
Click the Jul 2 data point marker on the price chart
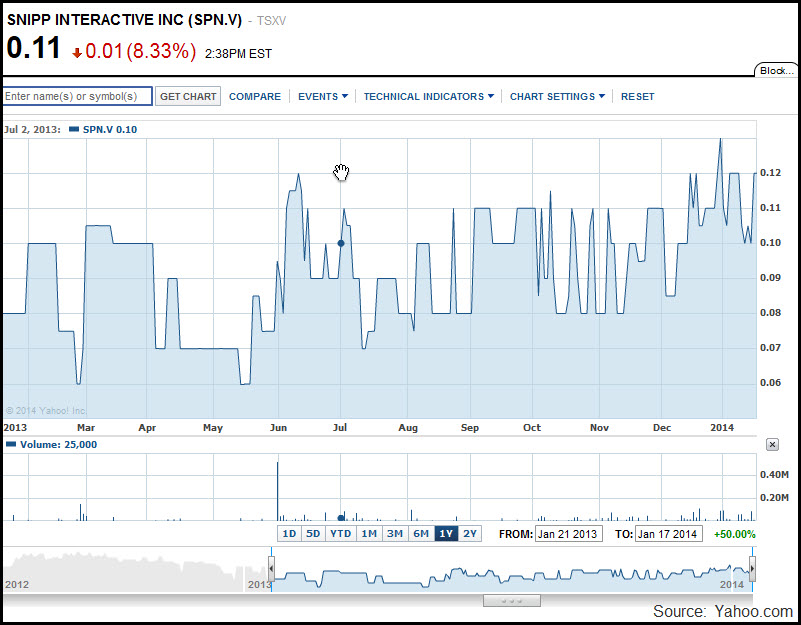point(341,243)
